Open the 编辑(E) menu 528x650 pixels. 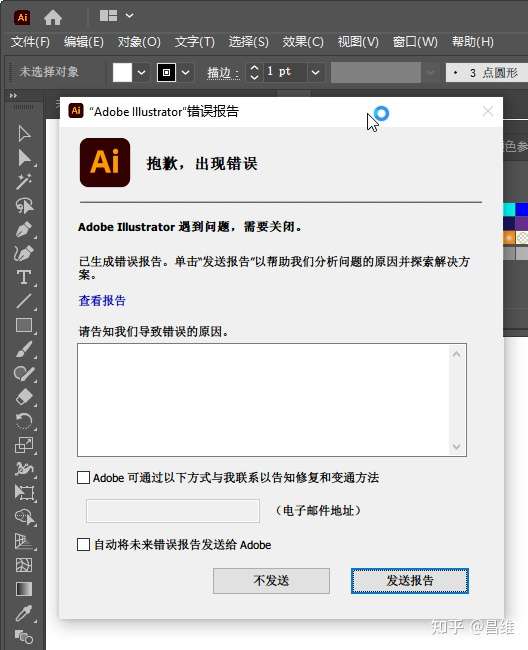[x=84, y=42]
